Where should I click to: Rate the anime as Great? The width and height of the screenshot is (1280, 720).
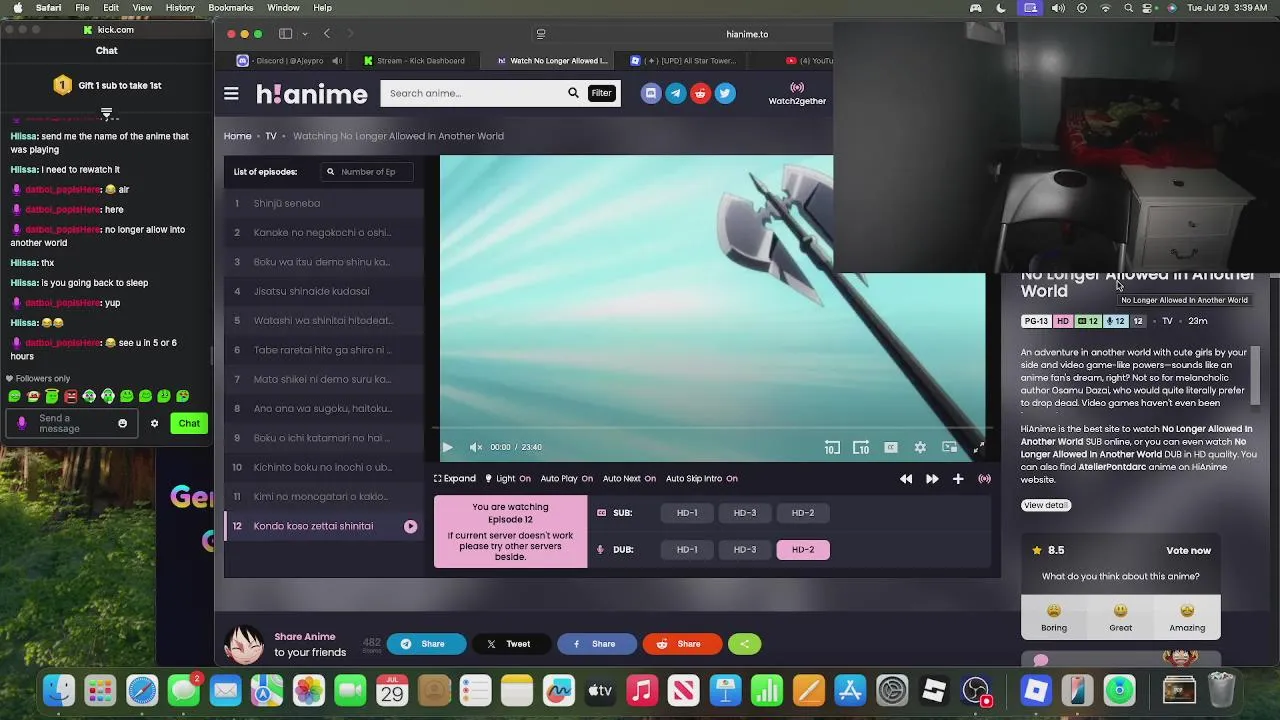(1120, 617)
